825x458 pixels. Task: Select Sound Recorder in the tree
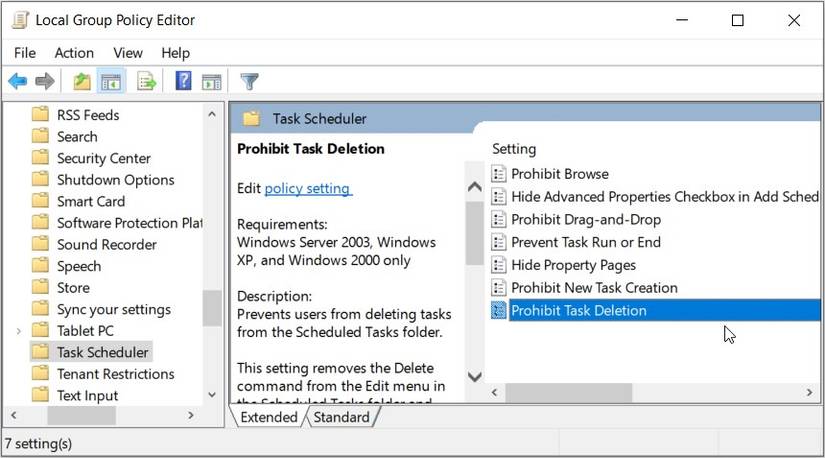107,244
